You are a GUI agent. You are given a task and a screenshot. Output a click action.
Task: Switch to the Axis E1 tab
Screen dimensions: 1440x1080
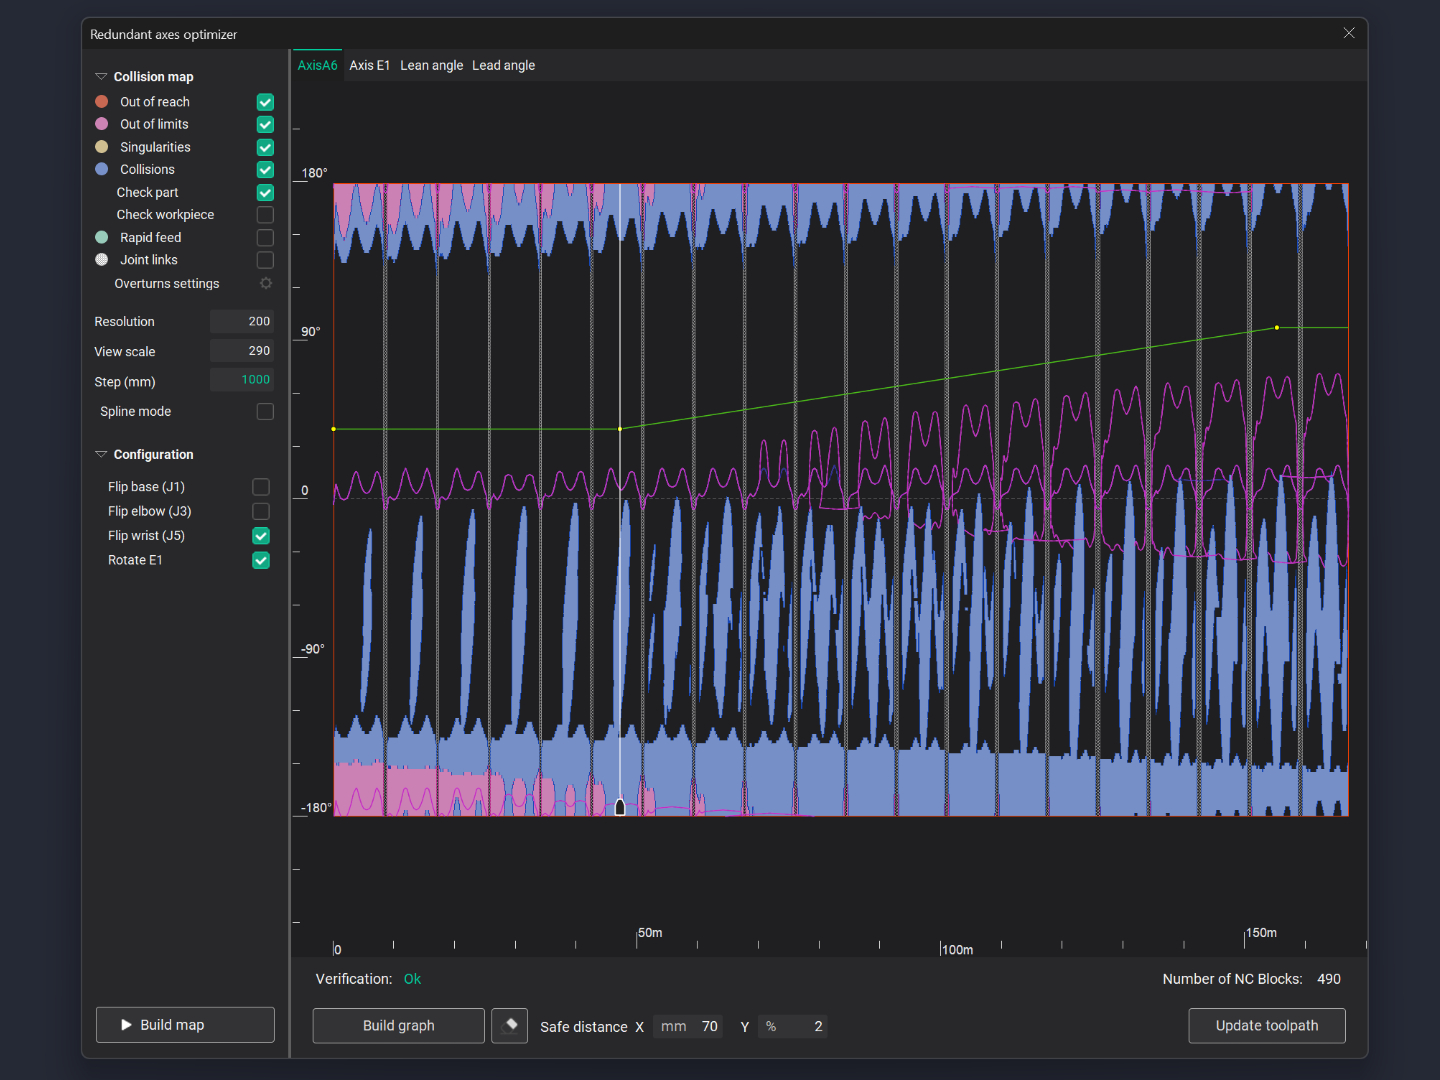pyautogui.click(x=369, y=66)
